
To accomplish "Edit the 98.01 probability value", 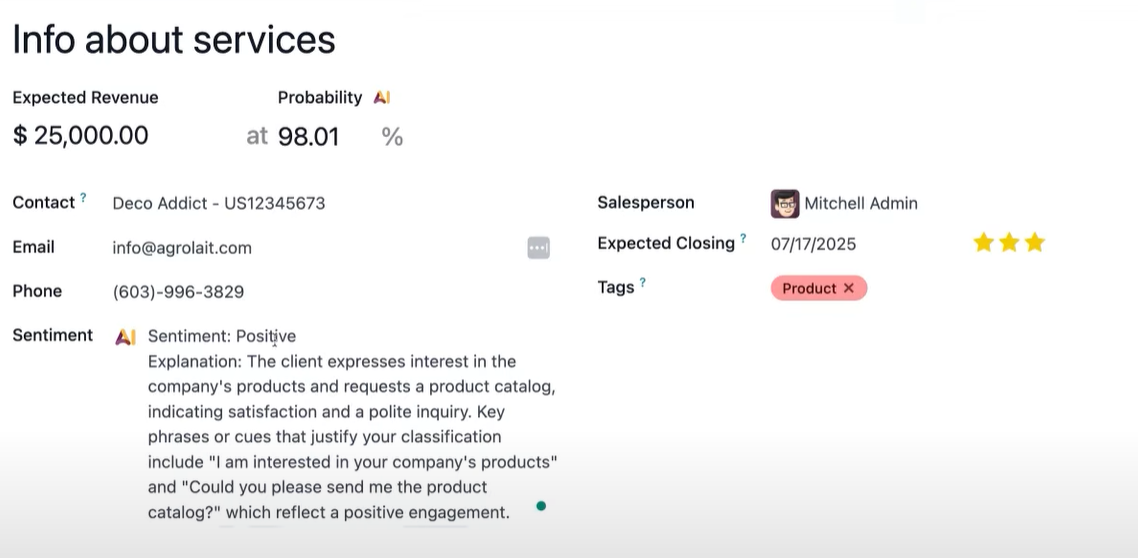I will [308, 137].
